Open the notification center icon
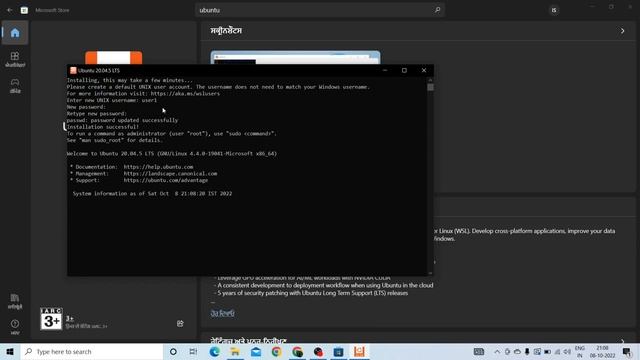 [x=627, y=351]
